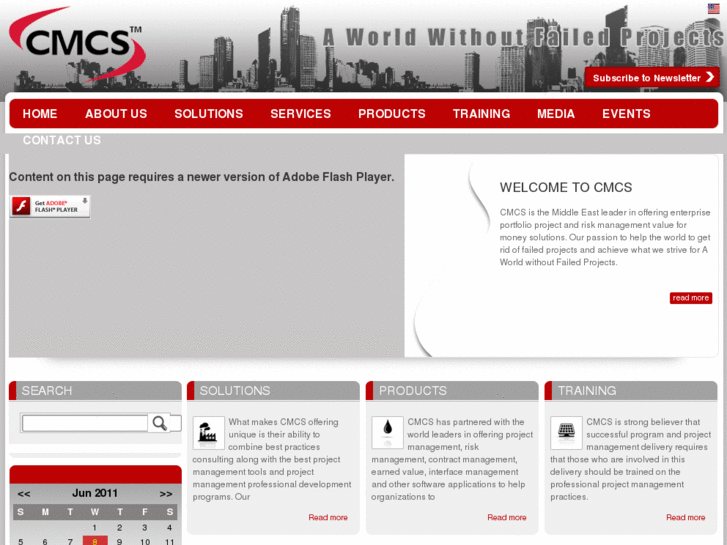Select day 3 in June calendar
This screenshot has width=727, height=545.
coord(145,527)
